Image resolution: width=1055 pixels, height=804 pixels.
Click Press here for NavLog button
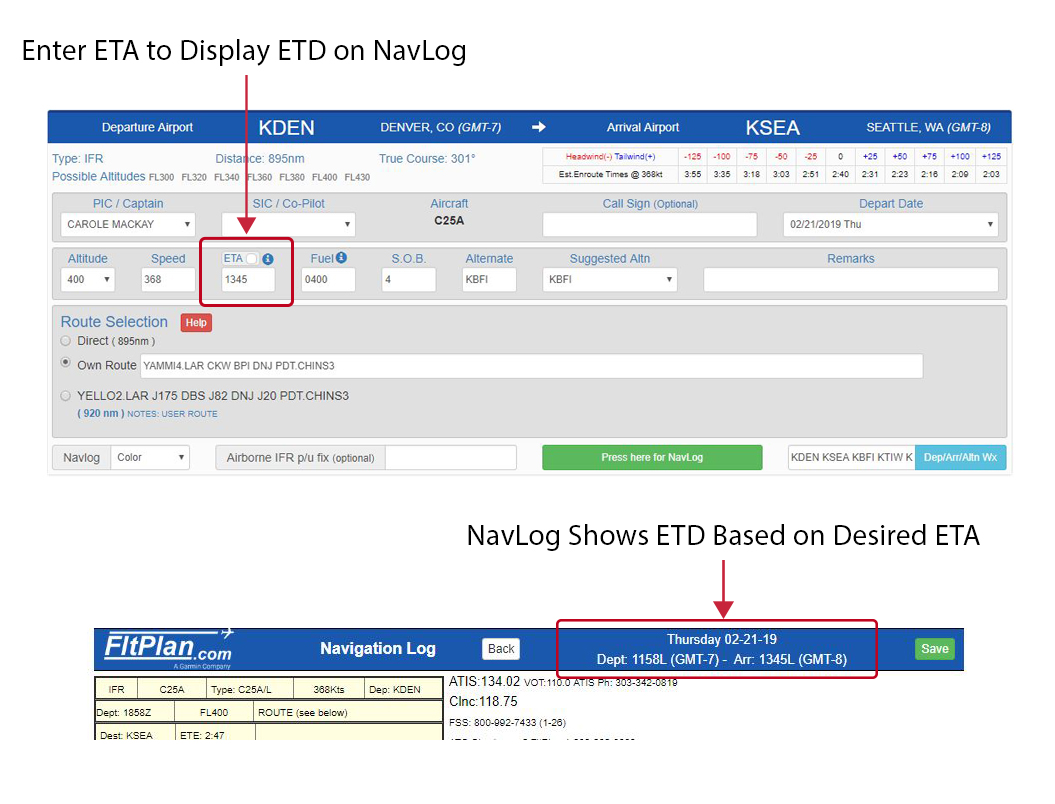tap(652, 458)
